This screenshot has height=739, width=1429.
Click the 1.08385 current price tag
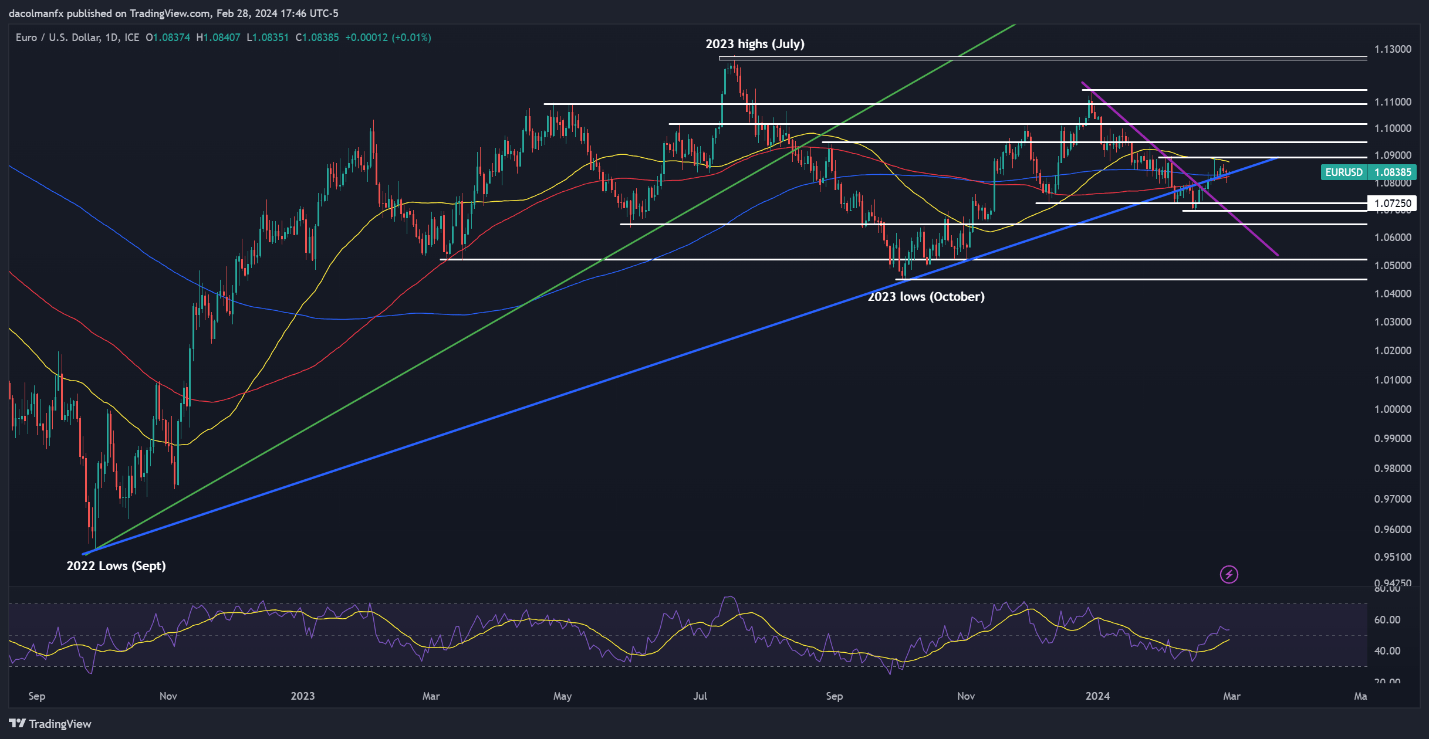[x=1392, y=172]
